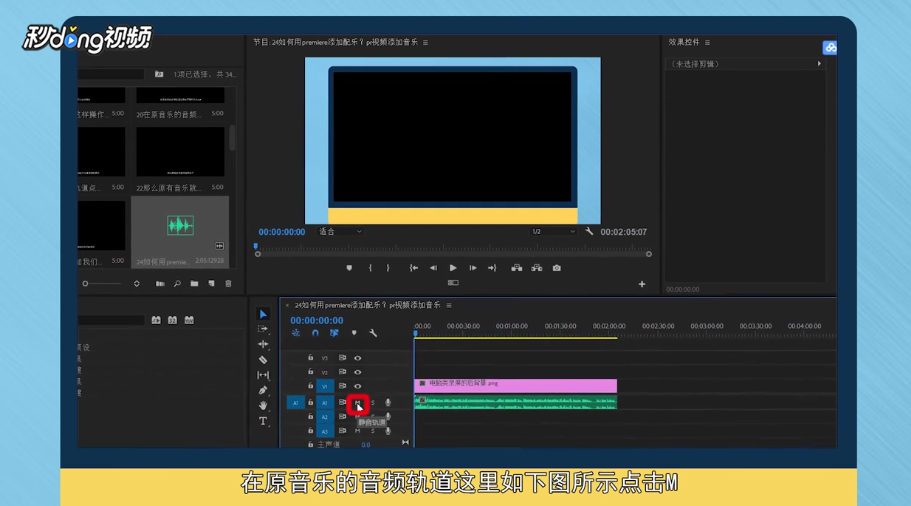Create new bin with folder icon
911x506 pixels.
(x=194, y=283)
